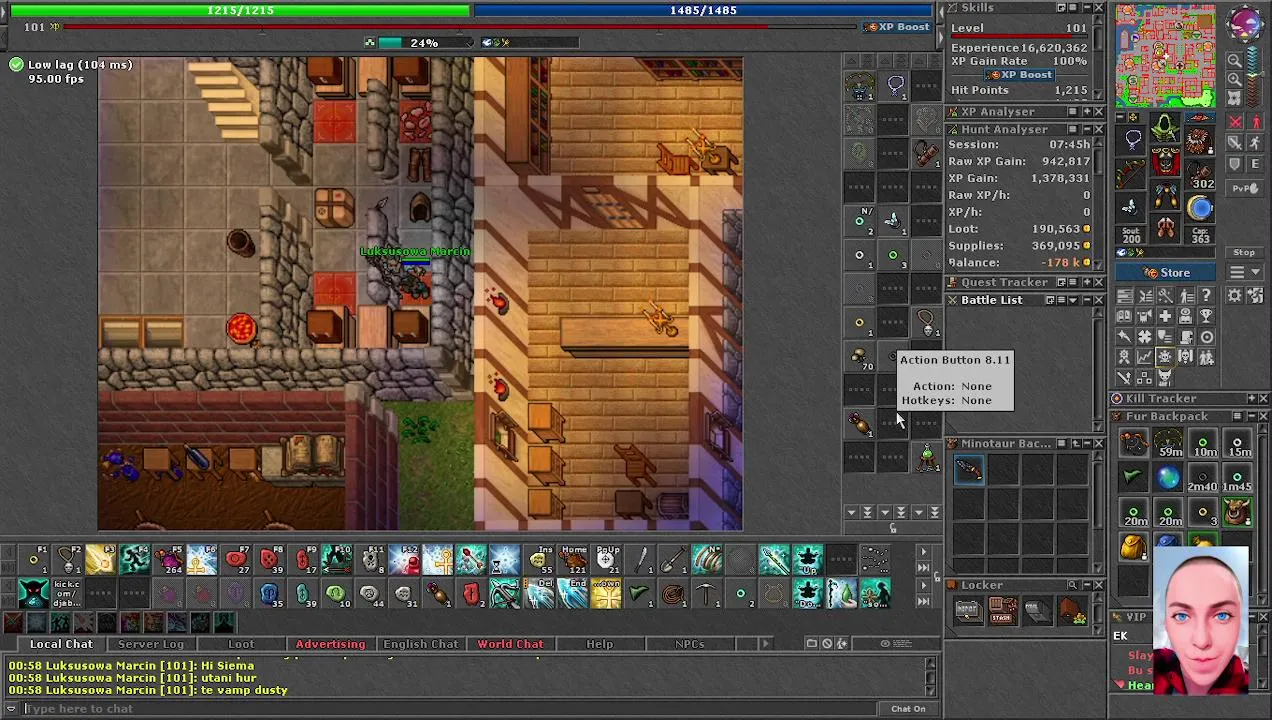The width and height of the screenshot is (1272, 720).
Task: Expand the XP Analyser panel
Action: pos(1086,112)
